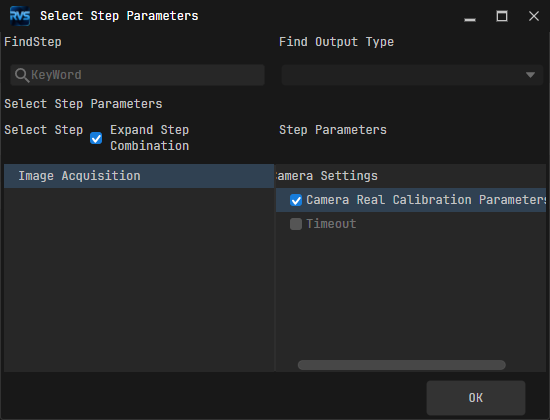Screen dimensions: 550x420
Task: Click the Find Output Type combo box
Action: click(412, 75)
